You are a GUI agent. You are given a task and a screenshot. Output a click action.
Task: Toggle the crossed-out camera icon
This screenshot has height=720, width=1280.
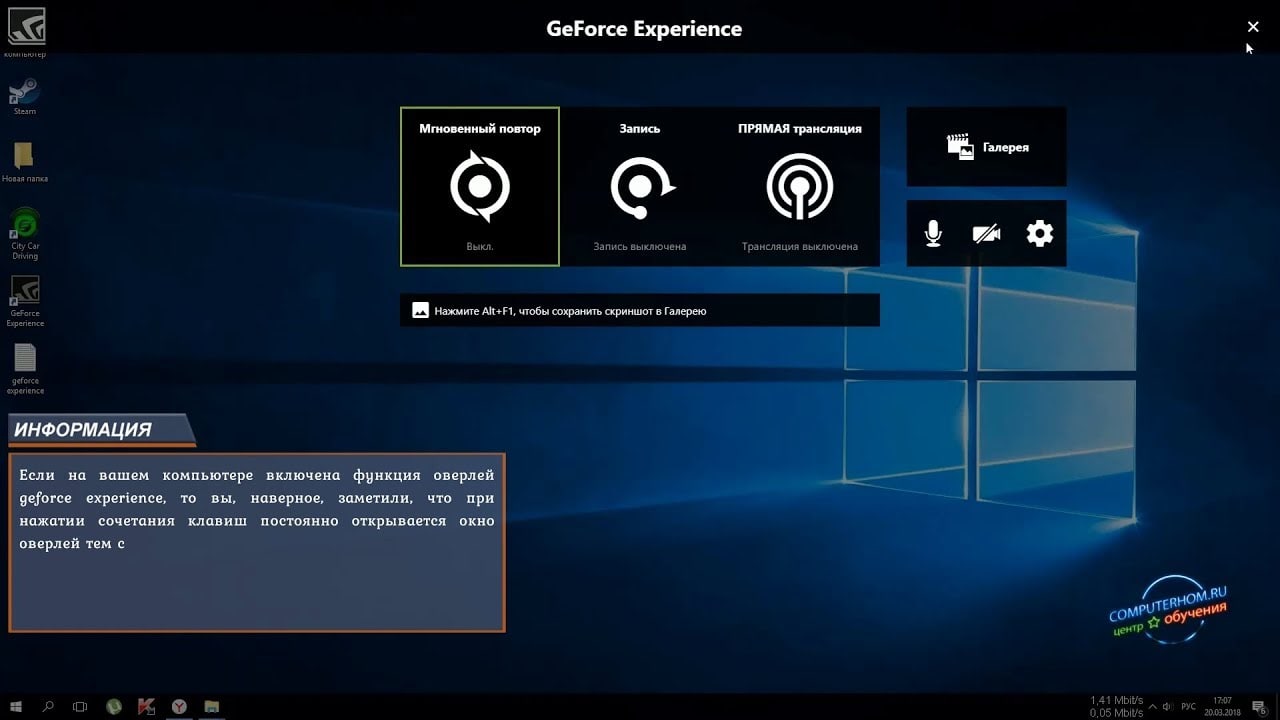coord(986,234)
